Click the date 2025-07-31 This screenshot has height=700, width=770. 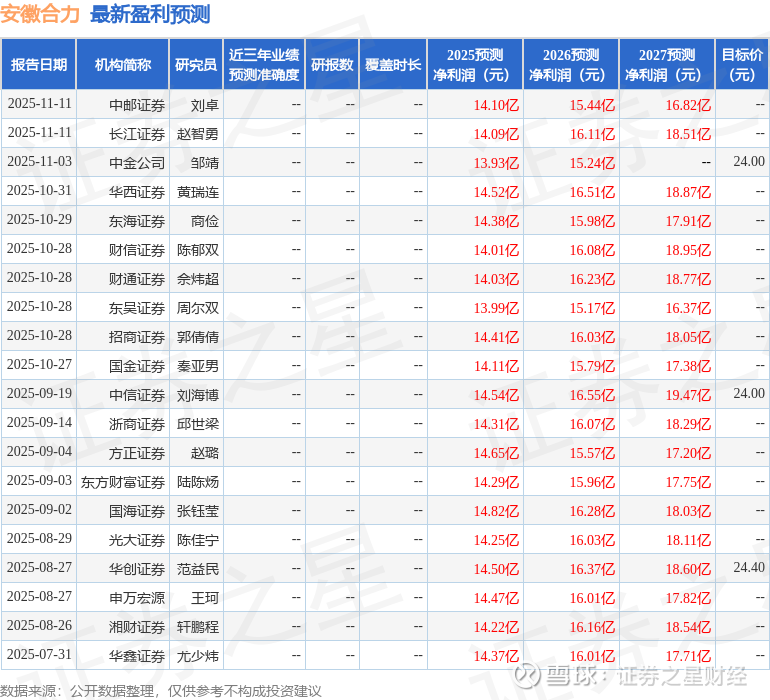[x=39, y=654]
